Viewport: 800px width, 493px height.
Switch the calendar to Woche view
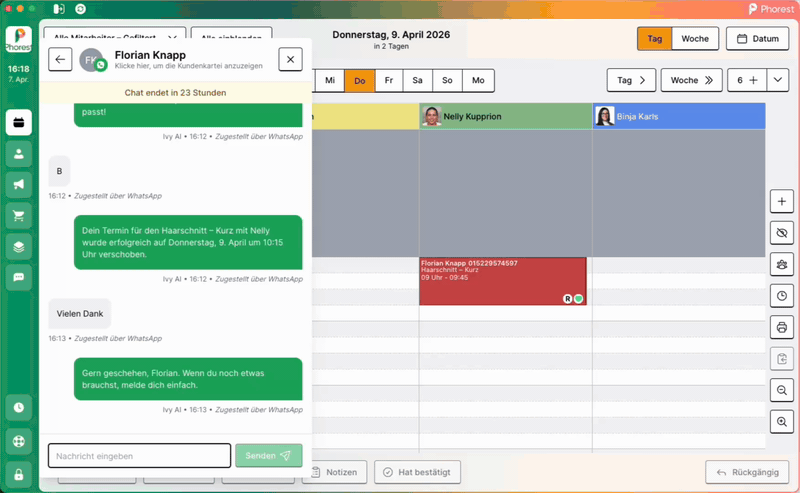click(694, 39)
